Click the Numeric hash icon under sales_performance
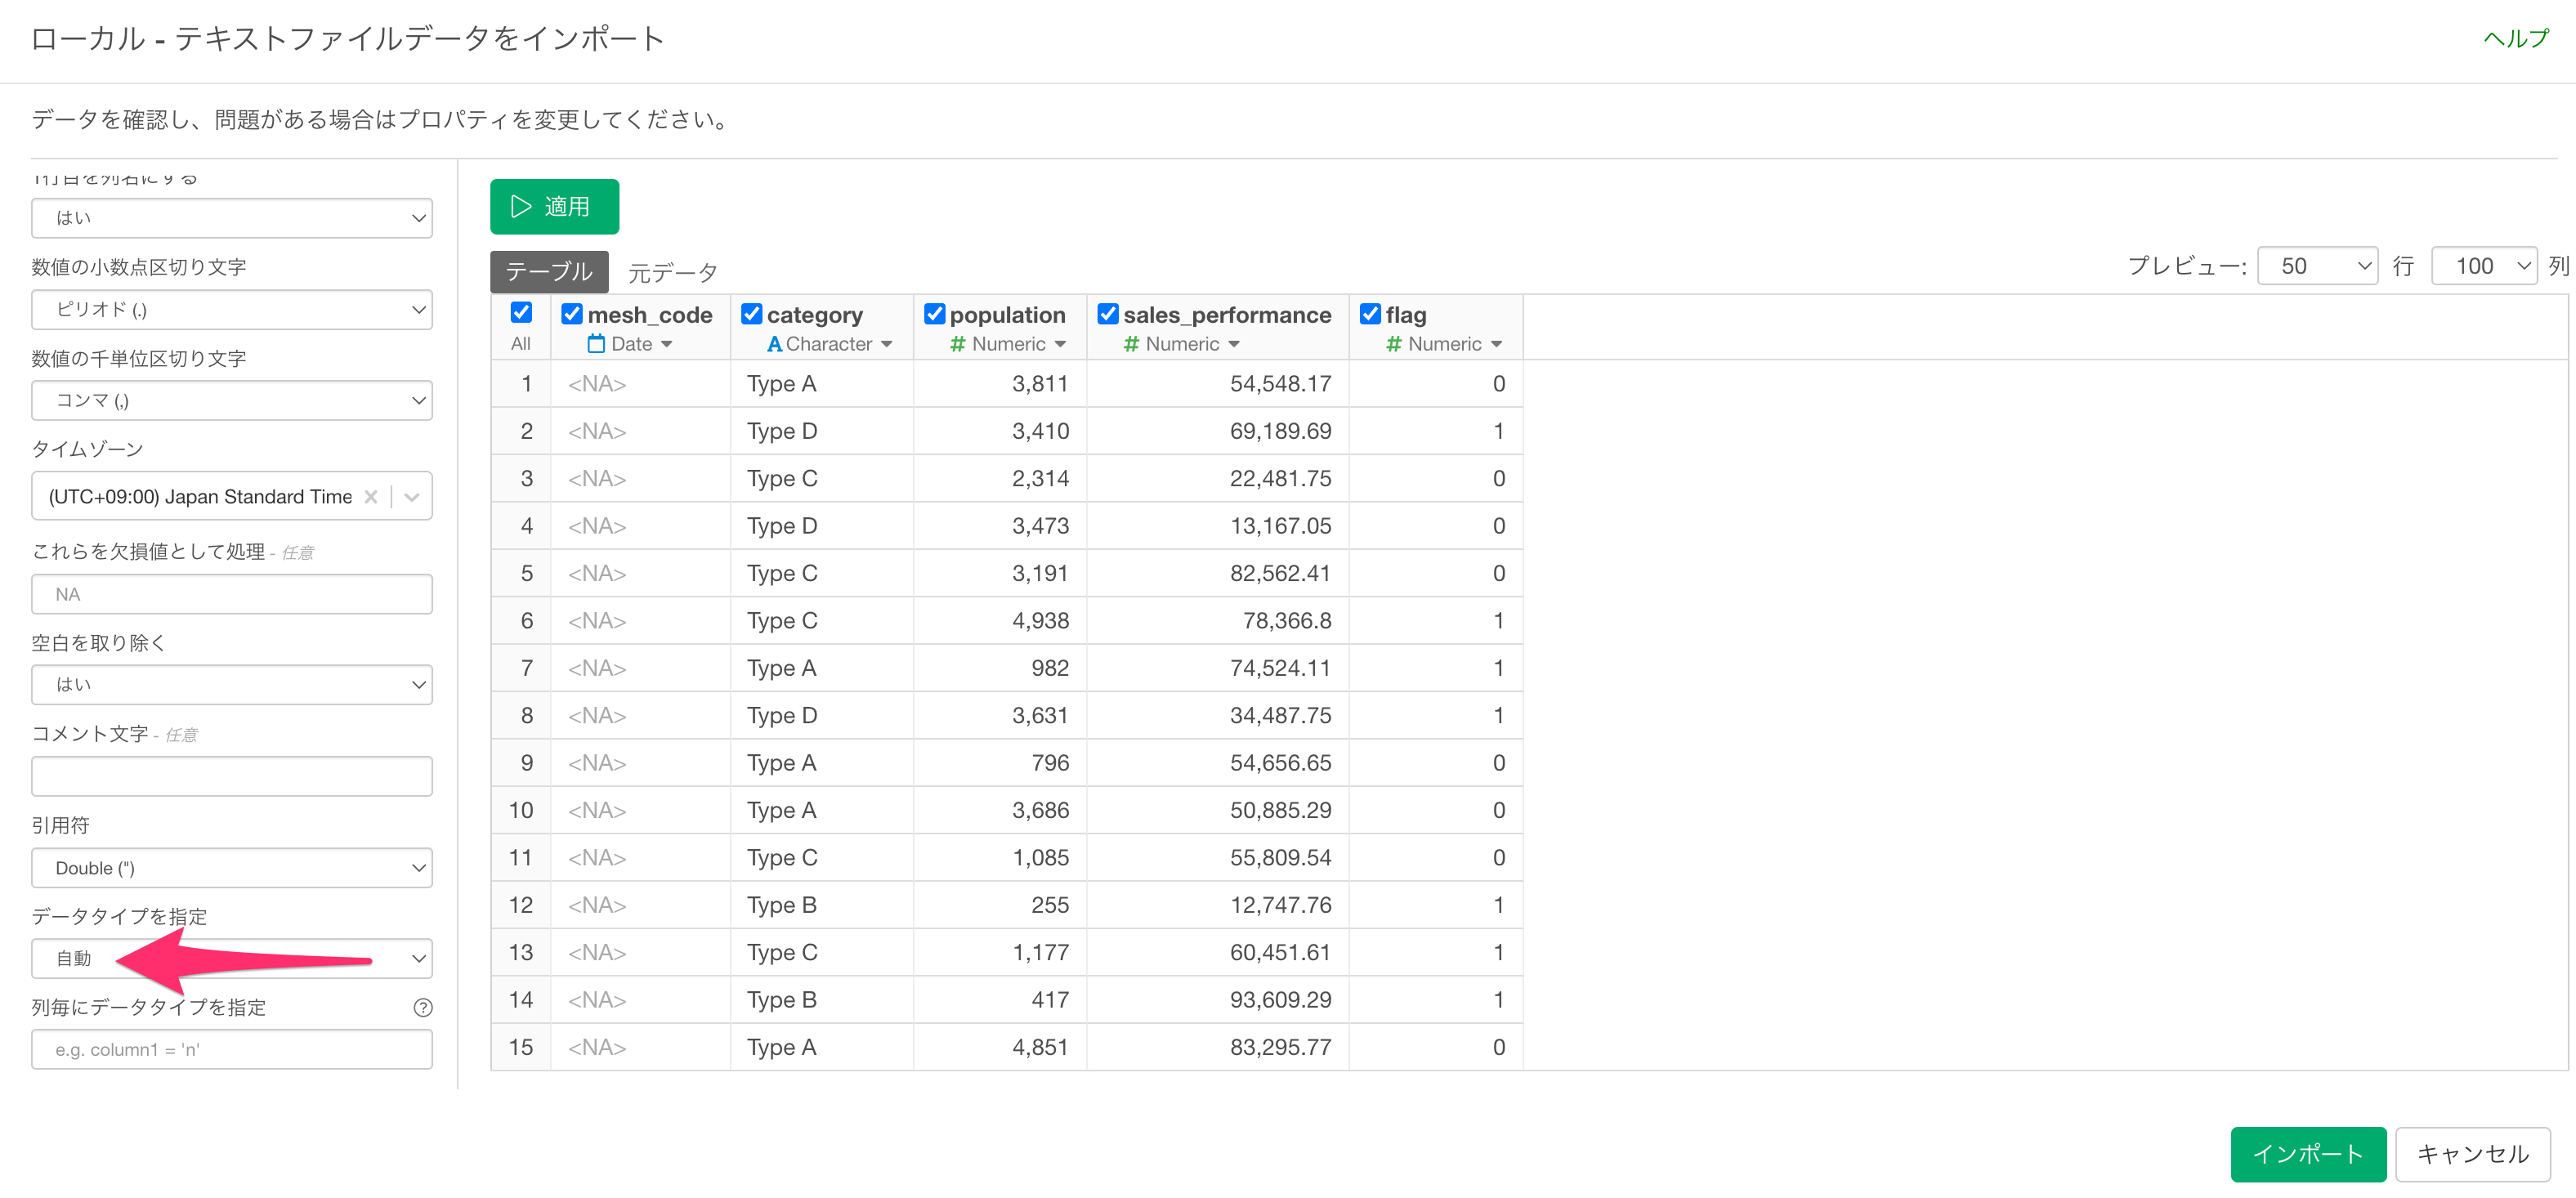Image resolution: width=2576 pixels, height=1198 pixels. [1131, 344]
